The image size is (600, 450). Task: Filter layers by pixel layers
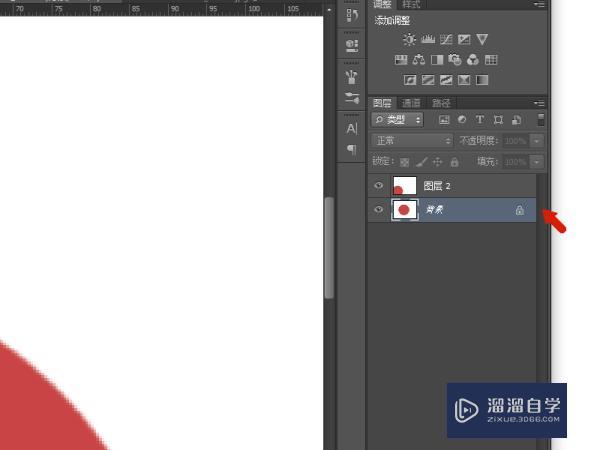click(444, 120)
